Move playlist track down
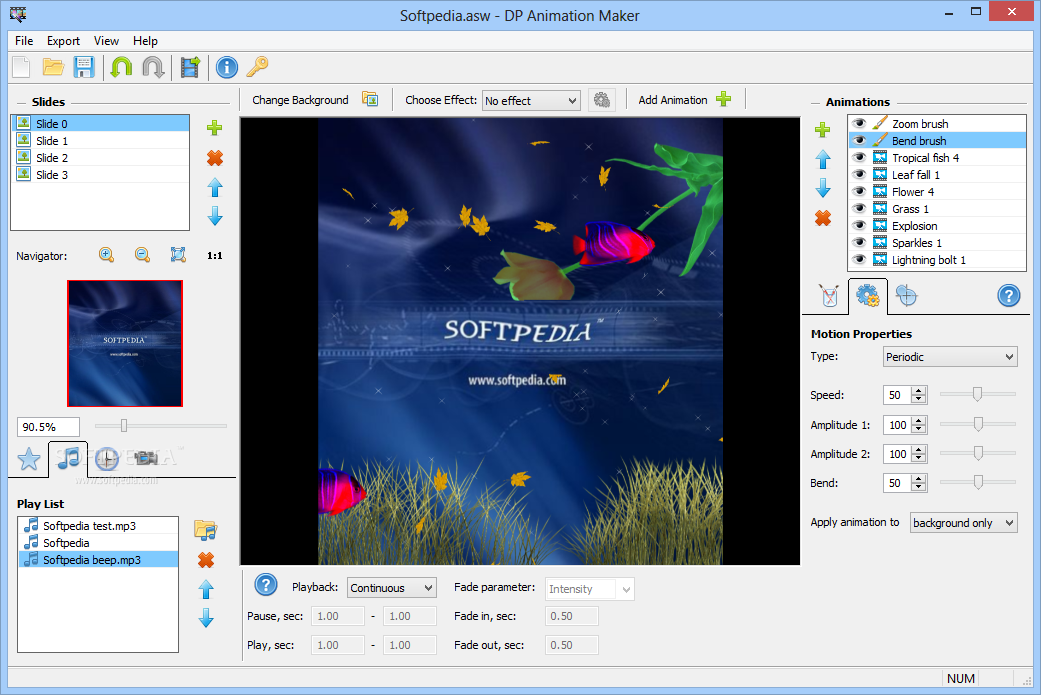 [206, 618]
